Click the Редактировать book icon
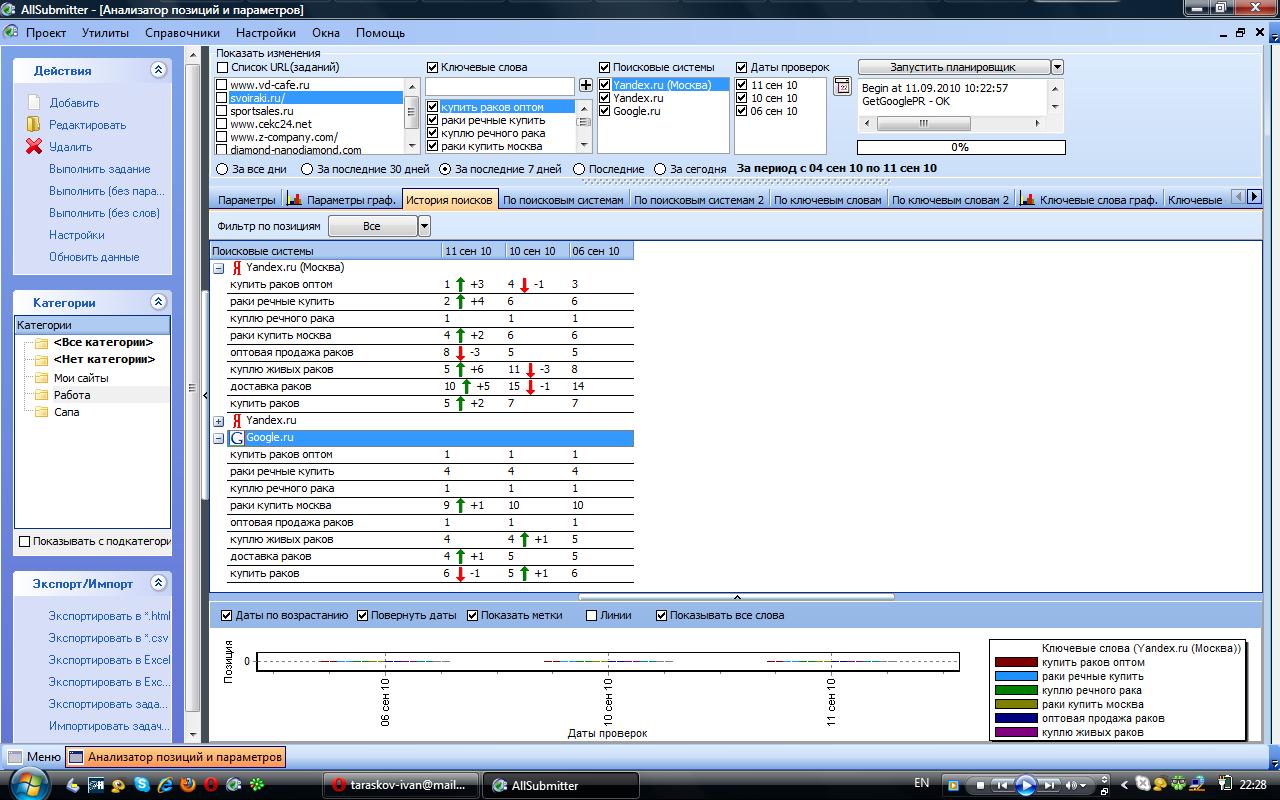The image size is (1280, 800). [x=34, y=125]
